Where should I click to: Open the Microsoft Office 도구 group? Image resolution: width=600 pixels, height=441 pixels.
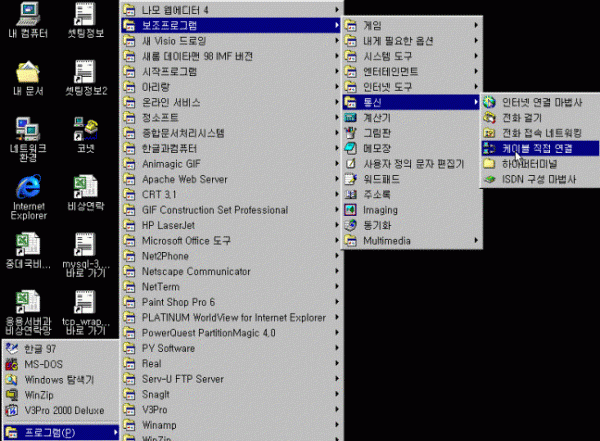(x=231, y=240)
